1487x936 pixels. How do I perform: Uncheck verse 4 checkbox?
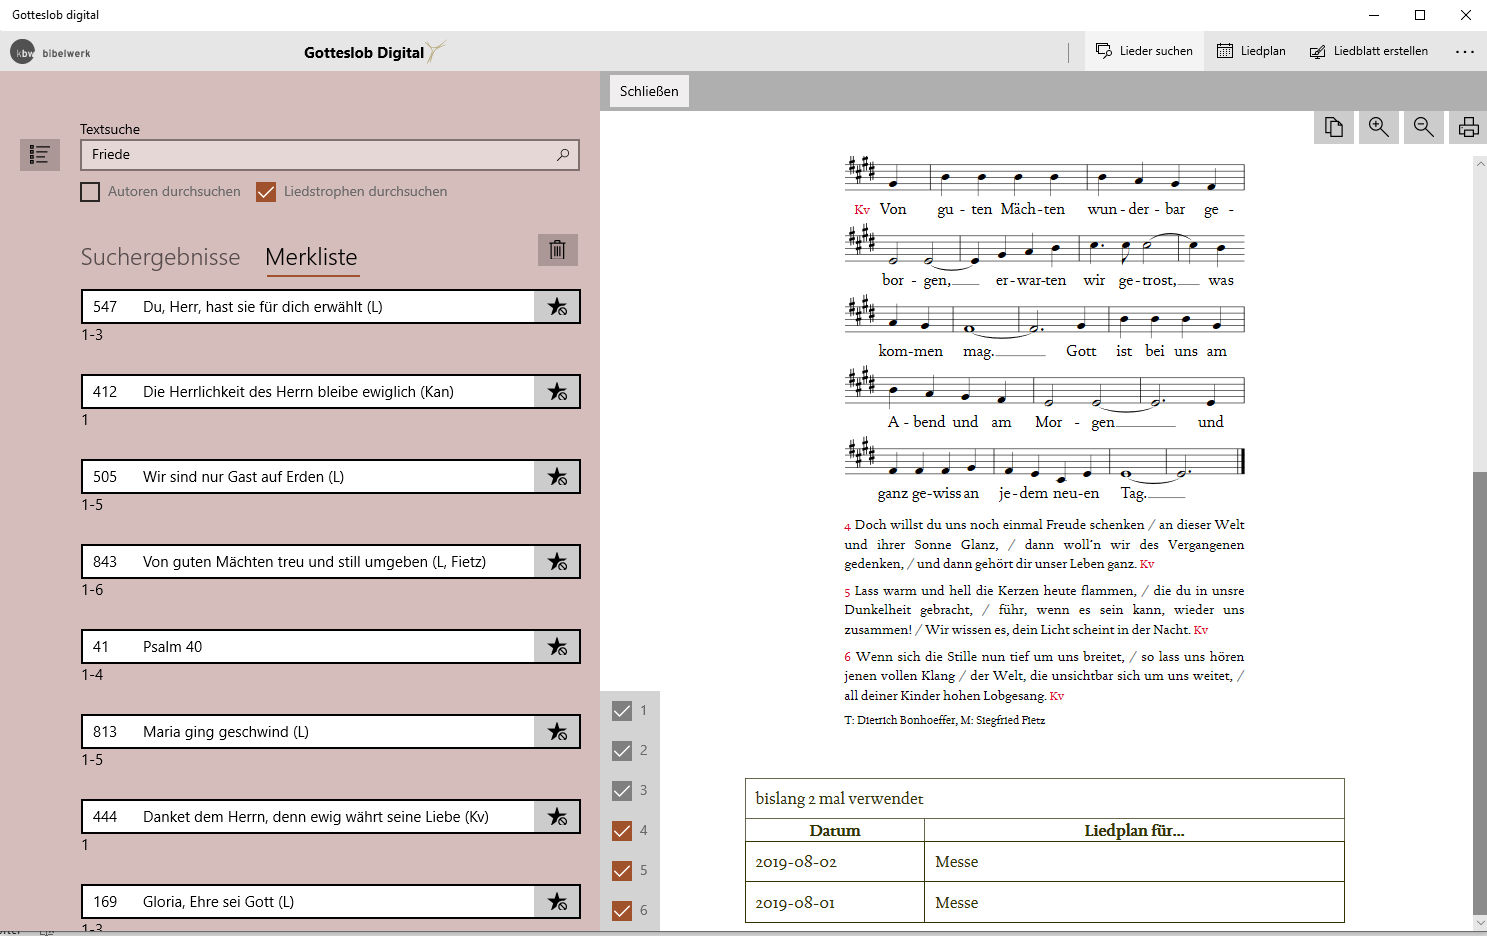tap(622, 831)
